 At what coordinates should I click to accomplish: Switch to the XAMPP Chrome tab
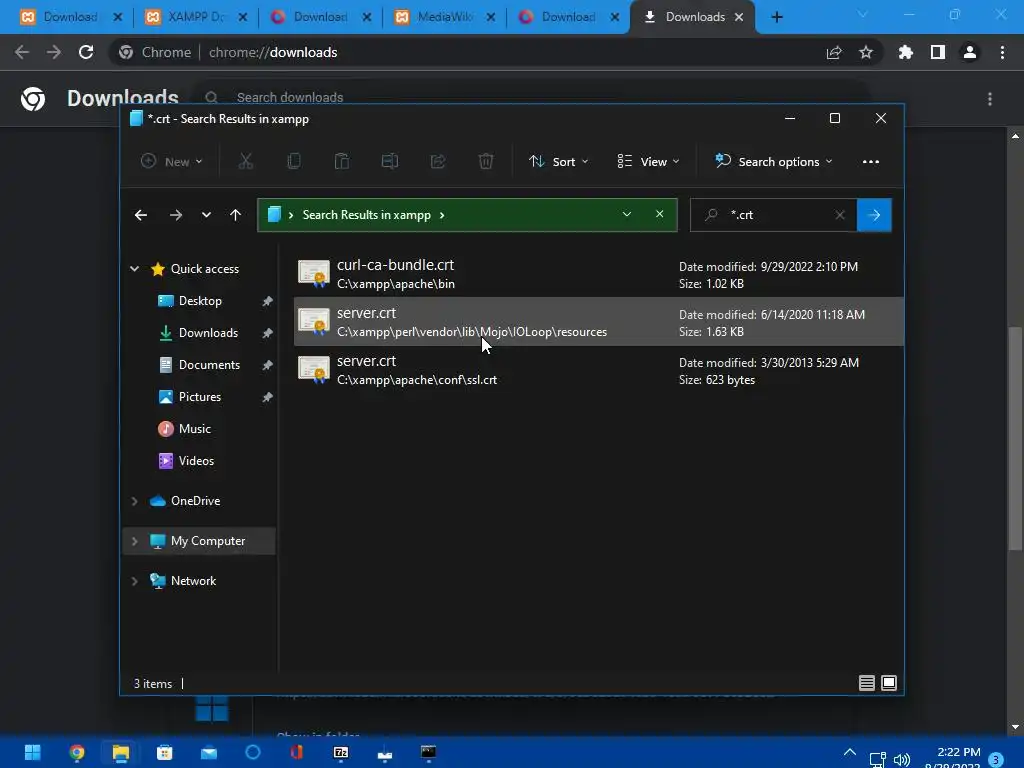(195, 17)
